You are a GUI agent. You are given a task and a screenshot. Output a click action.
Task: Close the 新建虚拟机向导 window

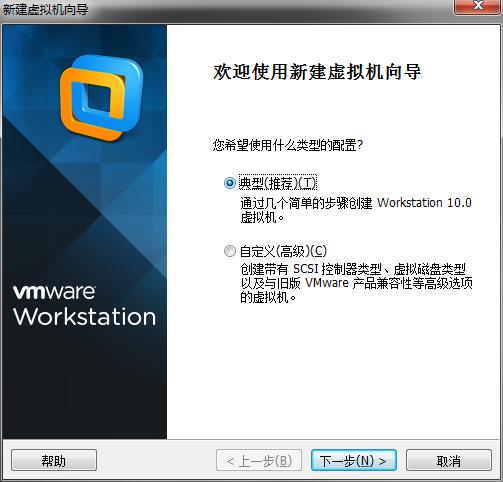coord(478,6)
